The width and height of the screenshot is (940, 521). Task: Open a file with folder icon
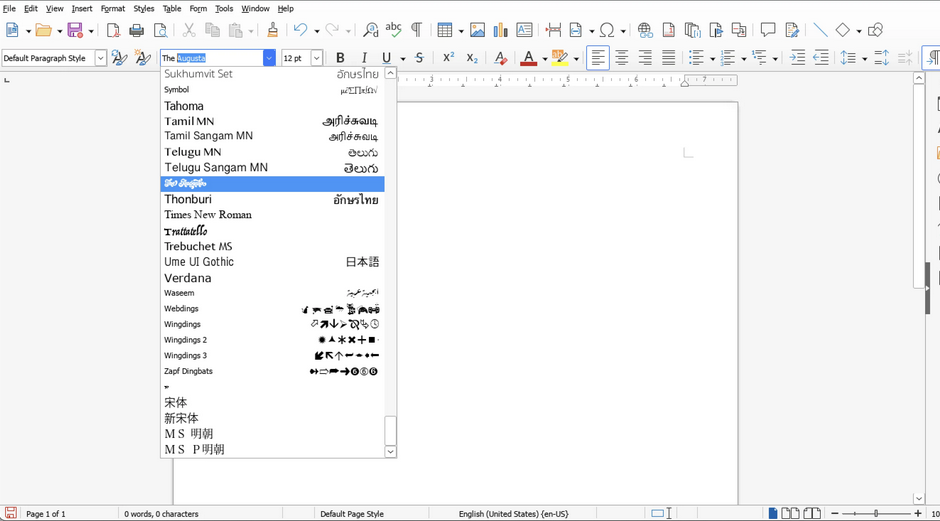[43, 30]
